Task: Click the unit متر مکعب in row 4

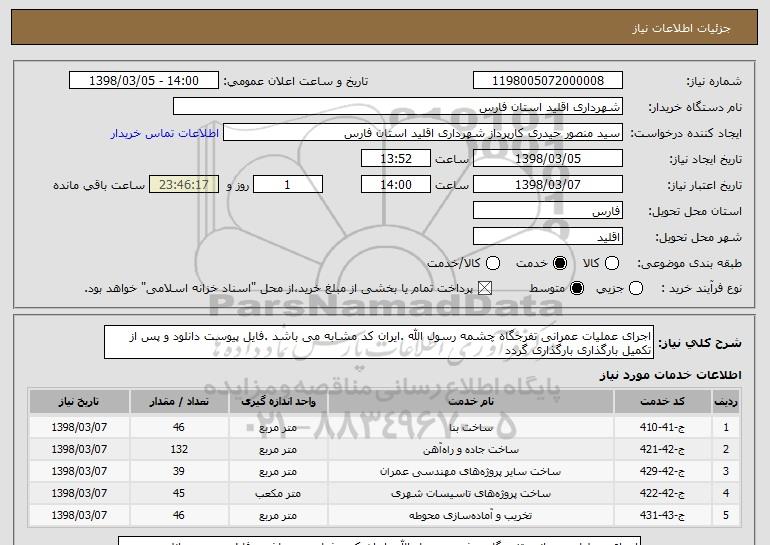Action: 278,493
